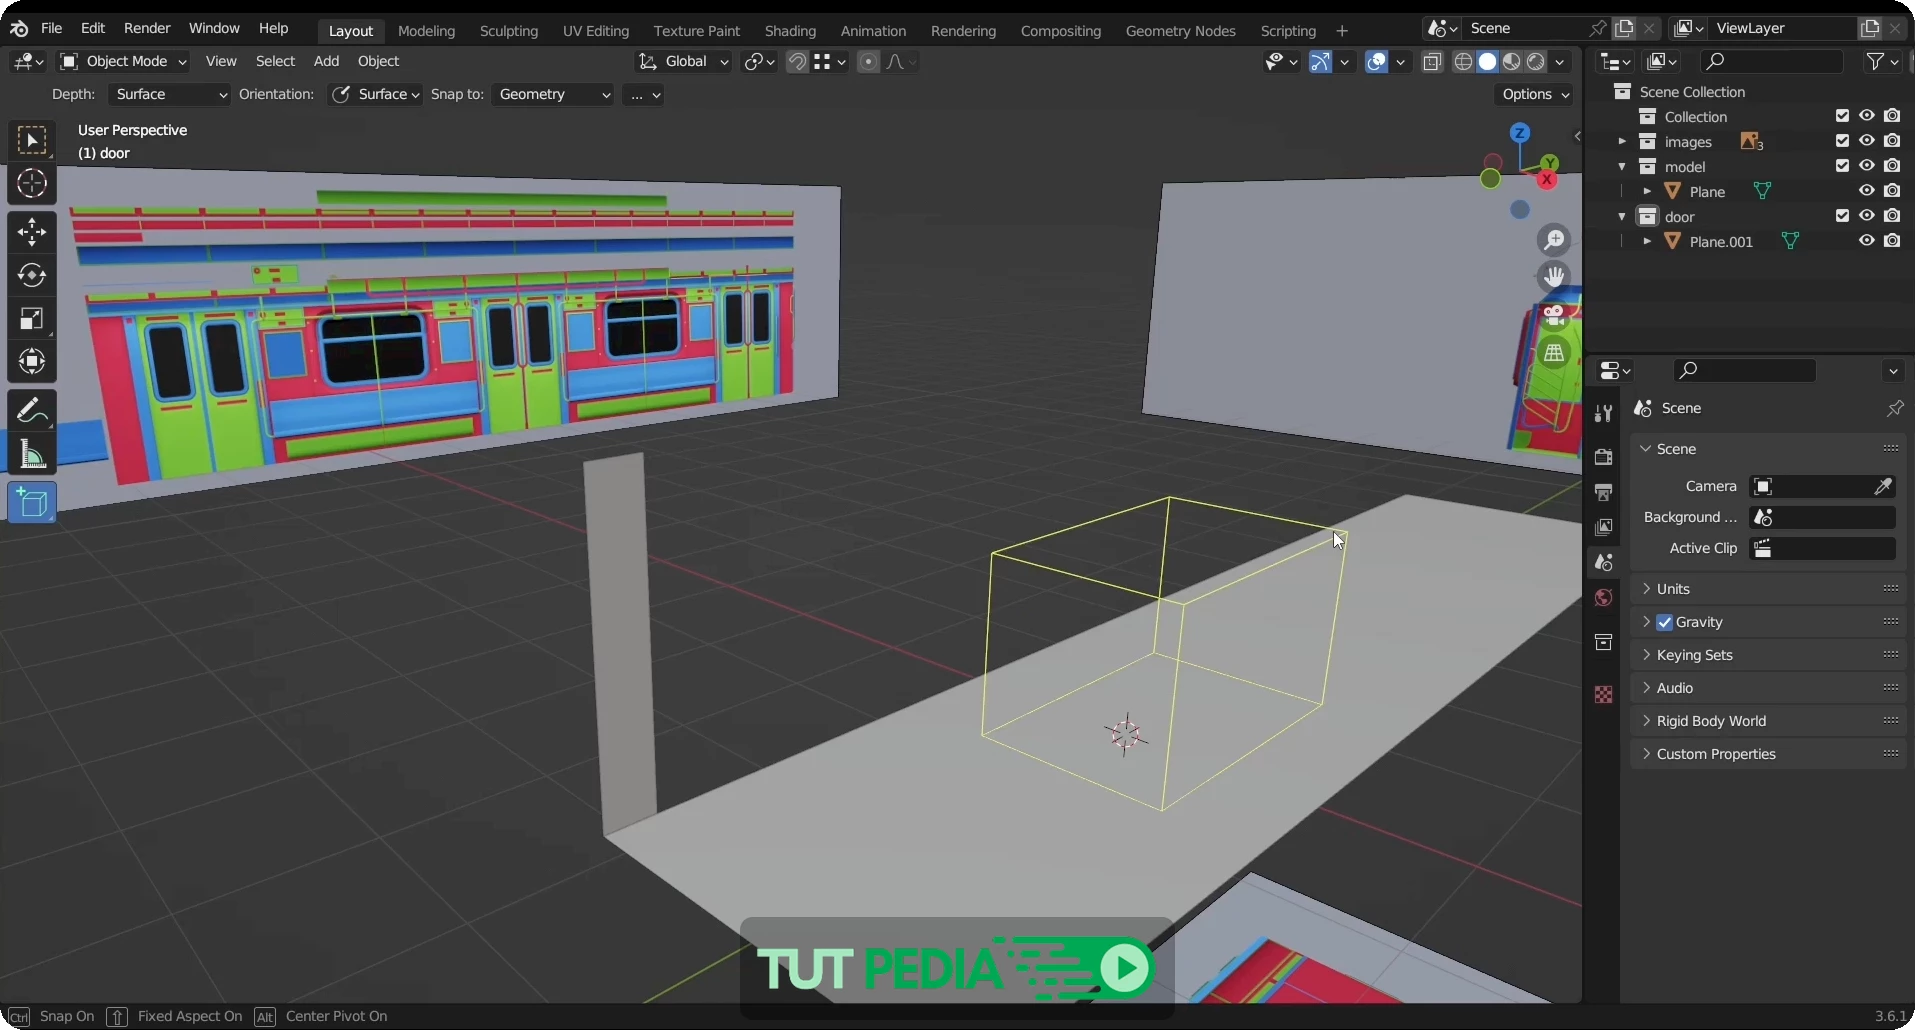The image size is (1915, 1030).
Task: Hide Plane.001 in viewport
Action: pyautogui.click(x=1867, y=241)
